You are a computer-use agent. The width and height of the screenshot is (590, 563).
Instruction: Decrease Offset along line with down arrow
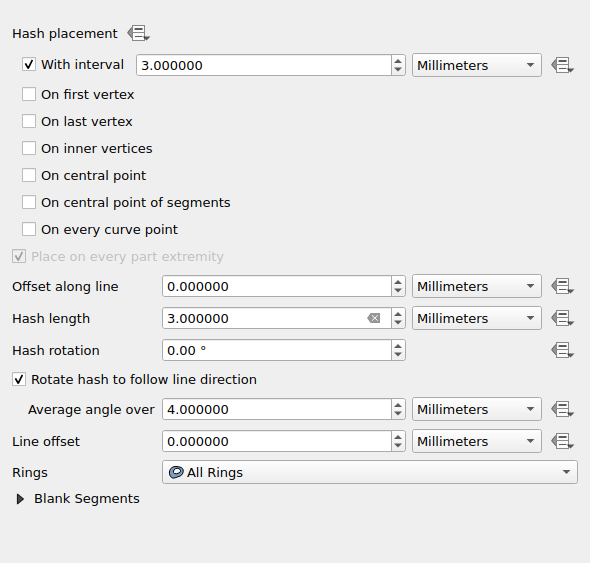click(398, 291)
